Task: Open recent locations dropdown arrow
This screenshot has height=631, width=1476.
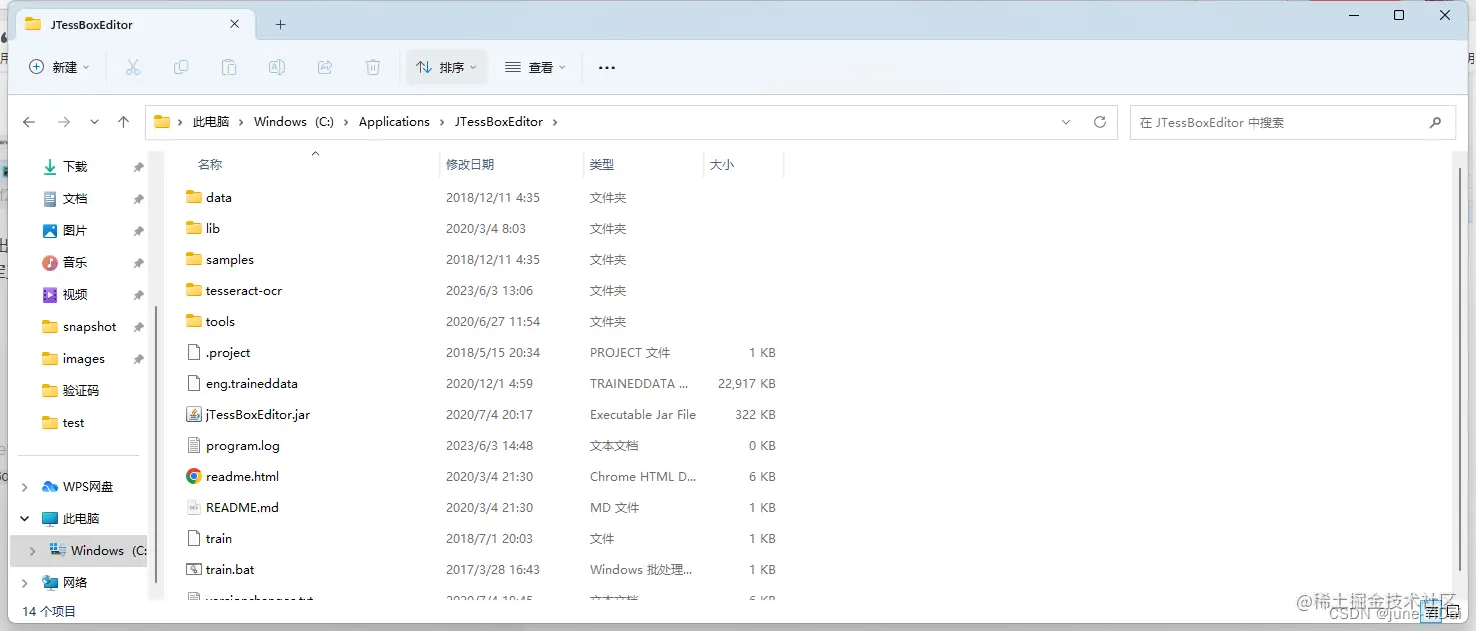Action: click(94, 122)
